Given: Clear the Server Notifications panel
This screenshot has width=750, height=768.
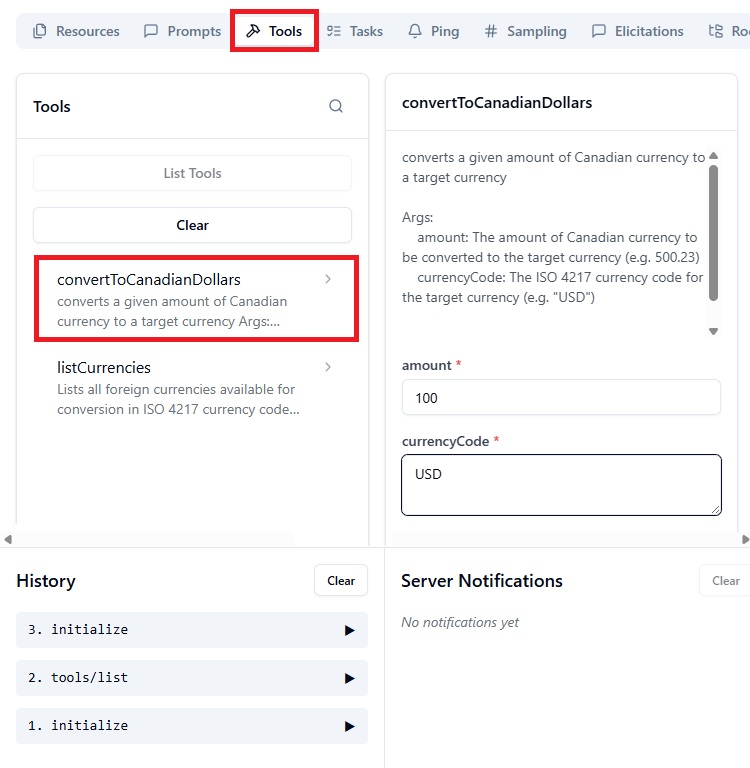Looking at the screenshot, I should coord(726,580).
